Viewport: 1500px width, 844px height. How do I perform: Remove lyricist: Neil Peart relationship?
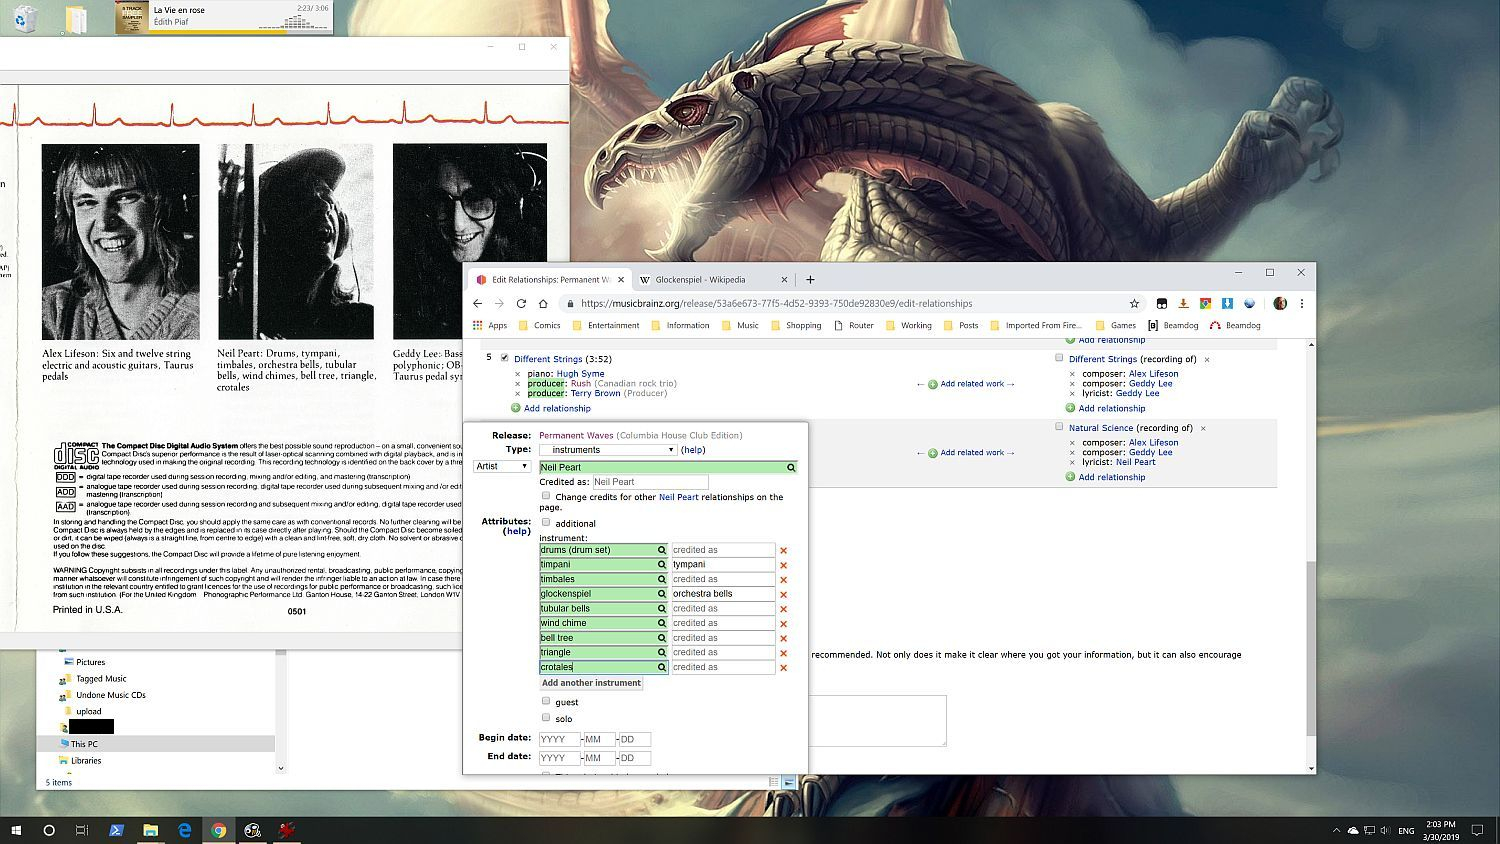pos(1072,462)
